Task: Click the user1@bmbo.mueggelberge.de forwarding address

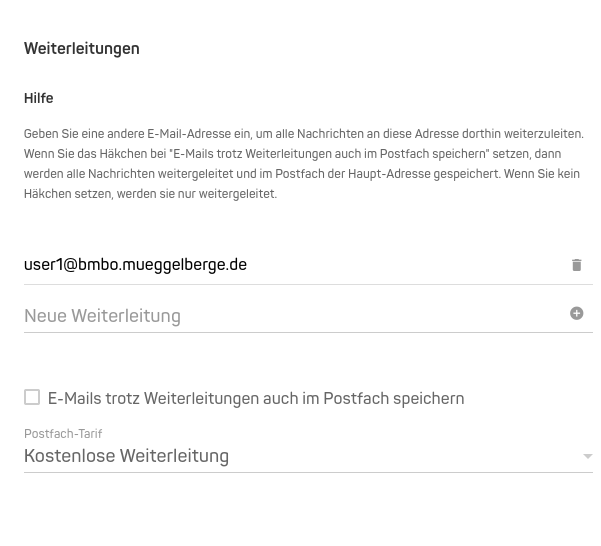Action: tap(135, 265)
